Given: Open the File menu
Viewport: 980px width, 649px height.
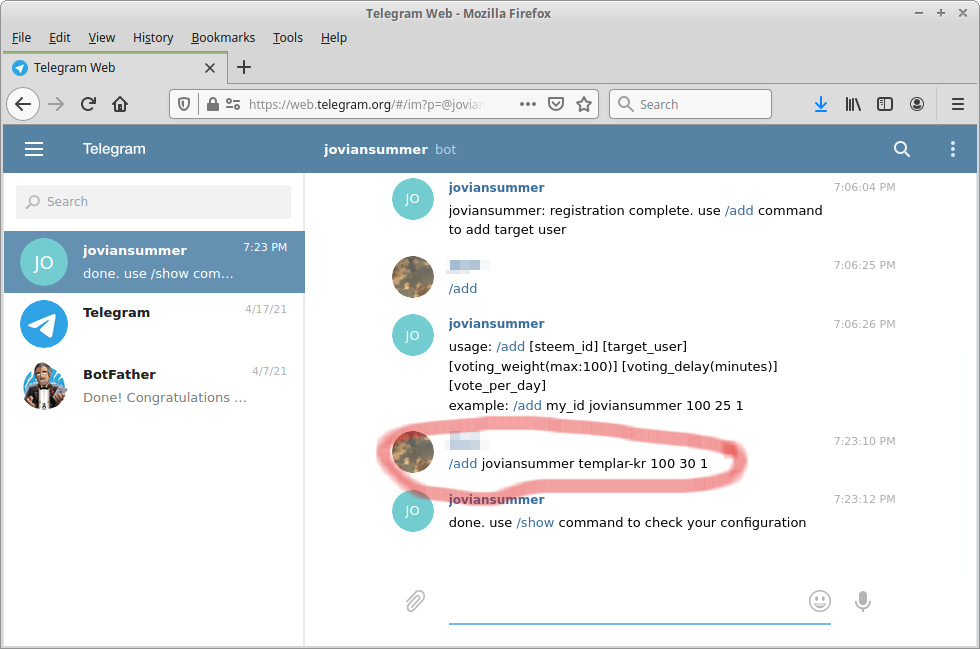Looking at the screenshot, I should point(21,38).
